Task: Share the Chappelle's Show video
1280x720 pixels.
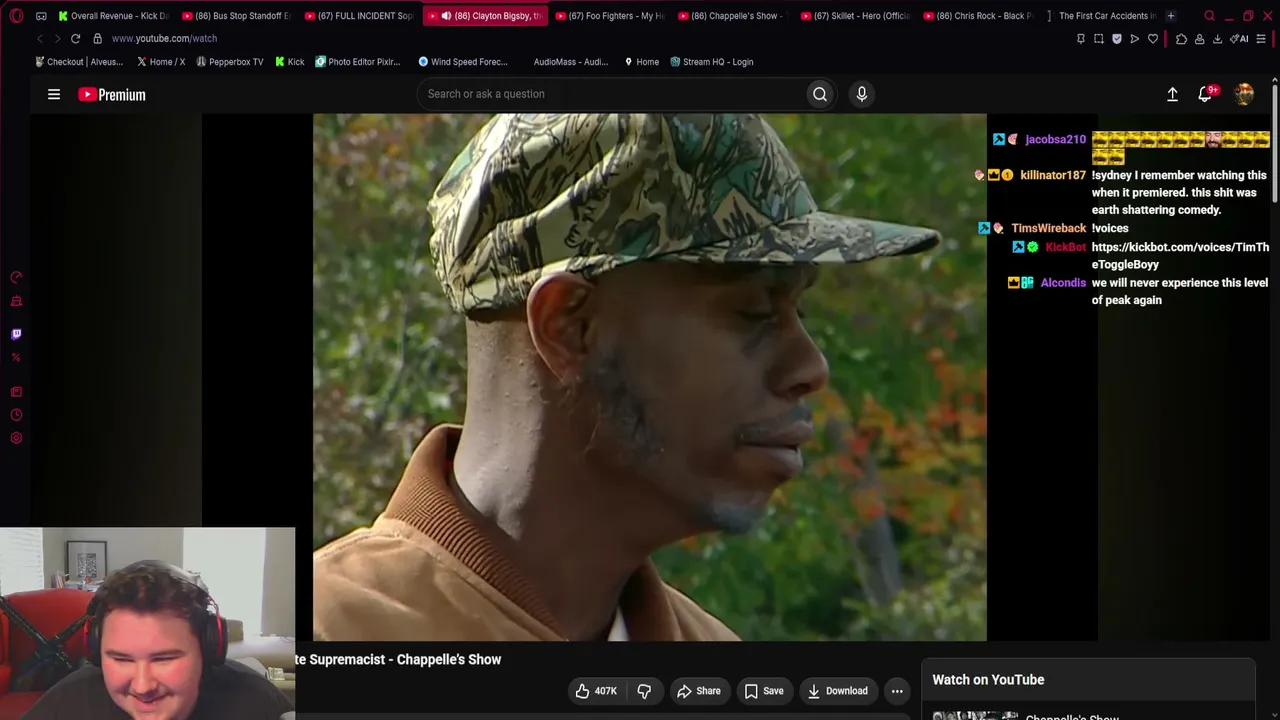Action: (698, 691)
